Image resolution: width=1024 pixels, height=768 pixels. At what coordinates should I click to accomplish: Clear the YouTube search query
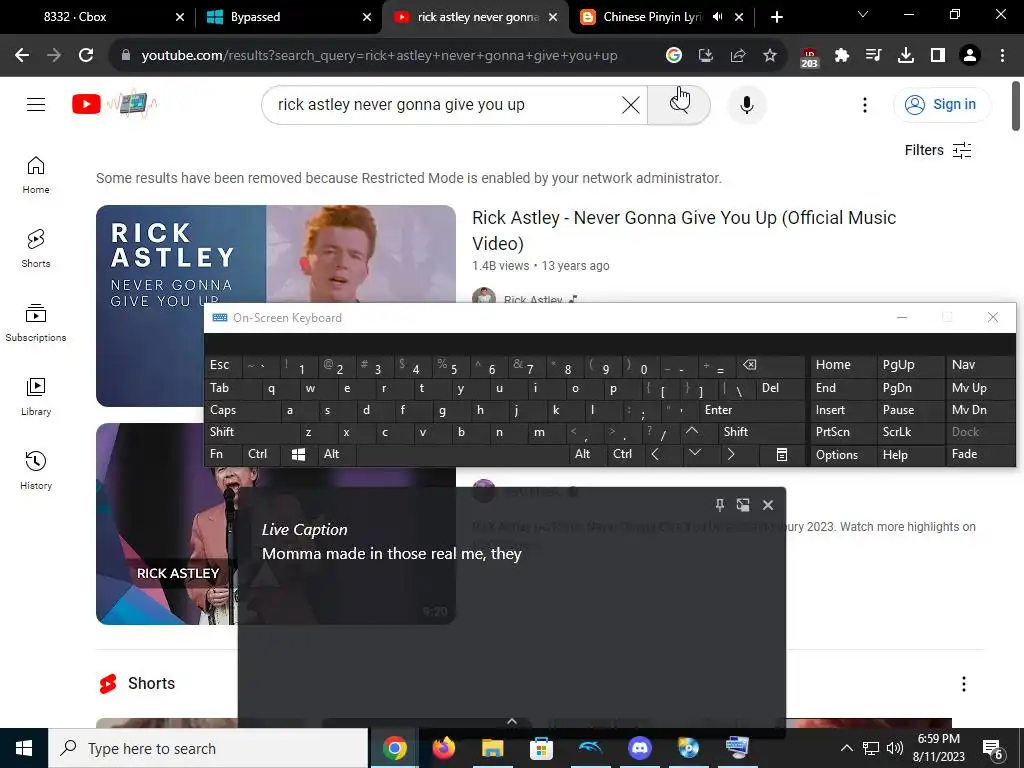click(630, 104)
